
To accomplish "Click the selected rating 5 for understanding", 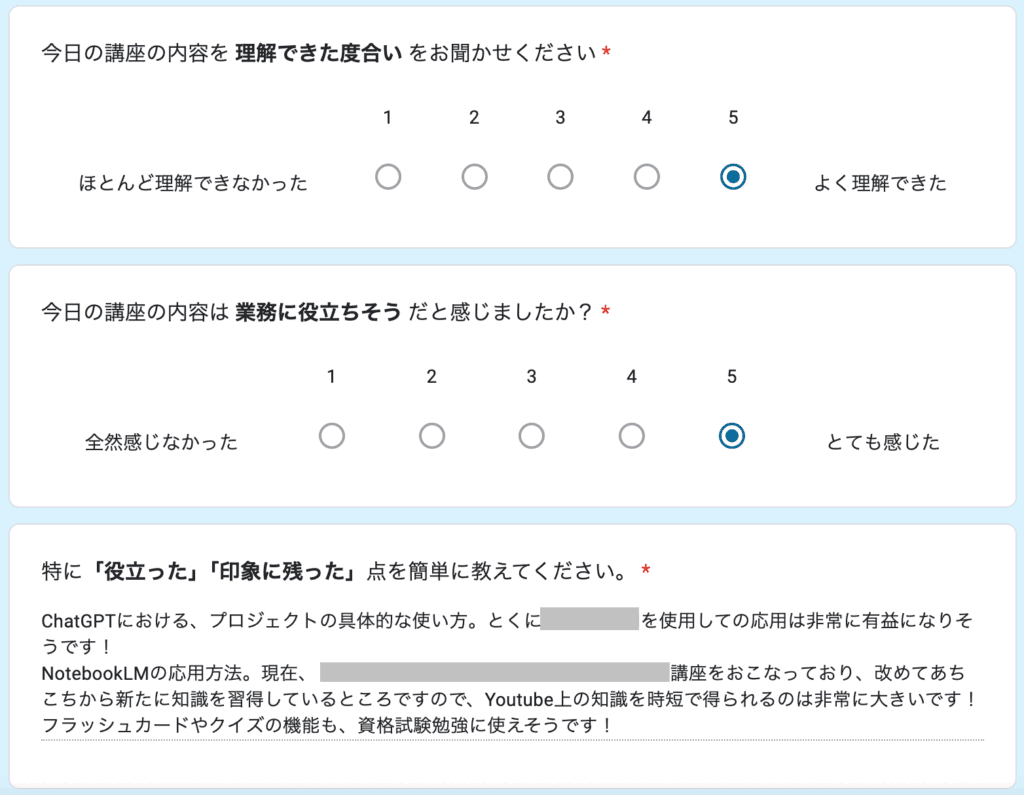I will click(732, 176).
